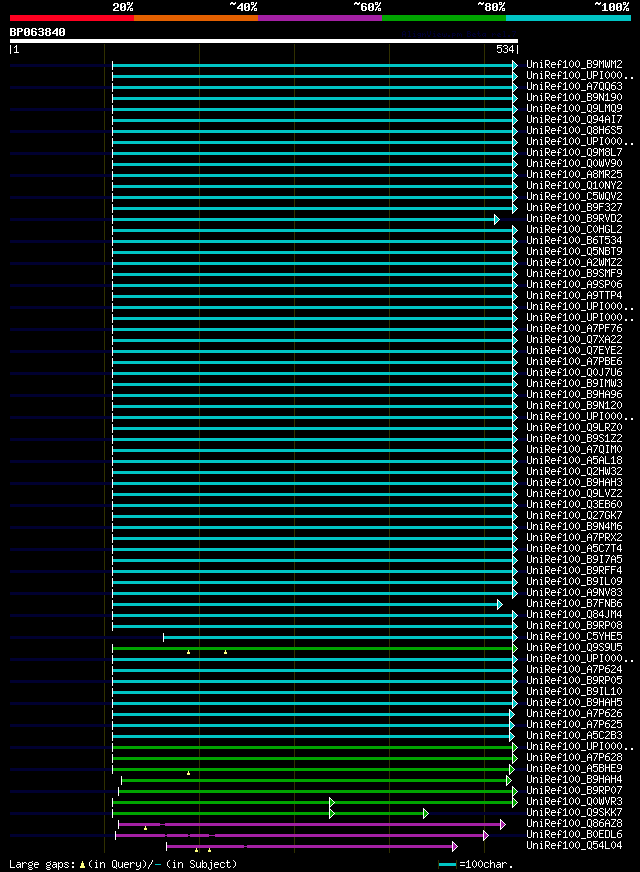640x872 pixels.
Task: Select the UniRef100_A5C2B3 label
Action: point(574,736)
